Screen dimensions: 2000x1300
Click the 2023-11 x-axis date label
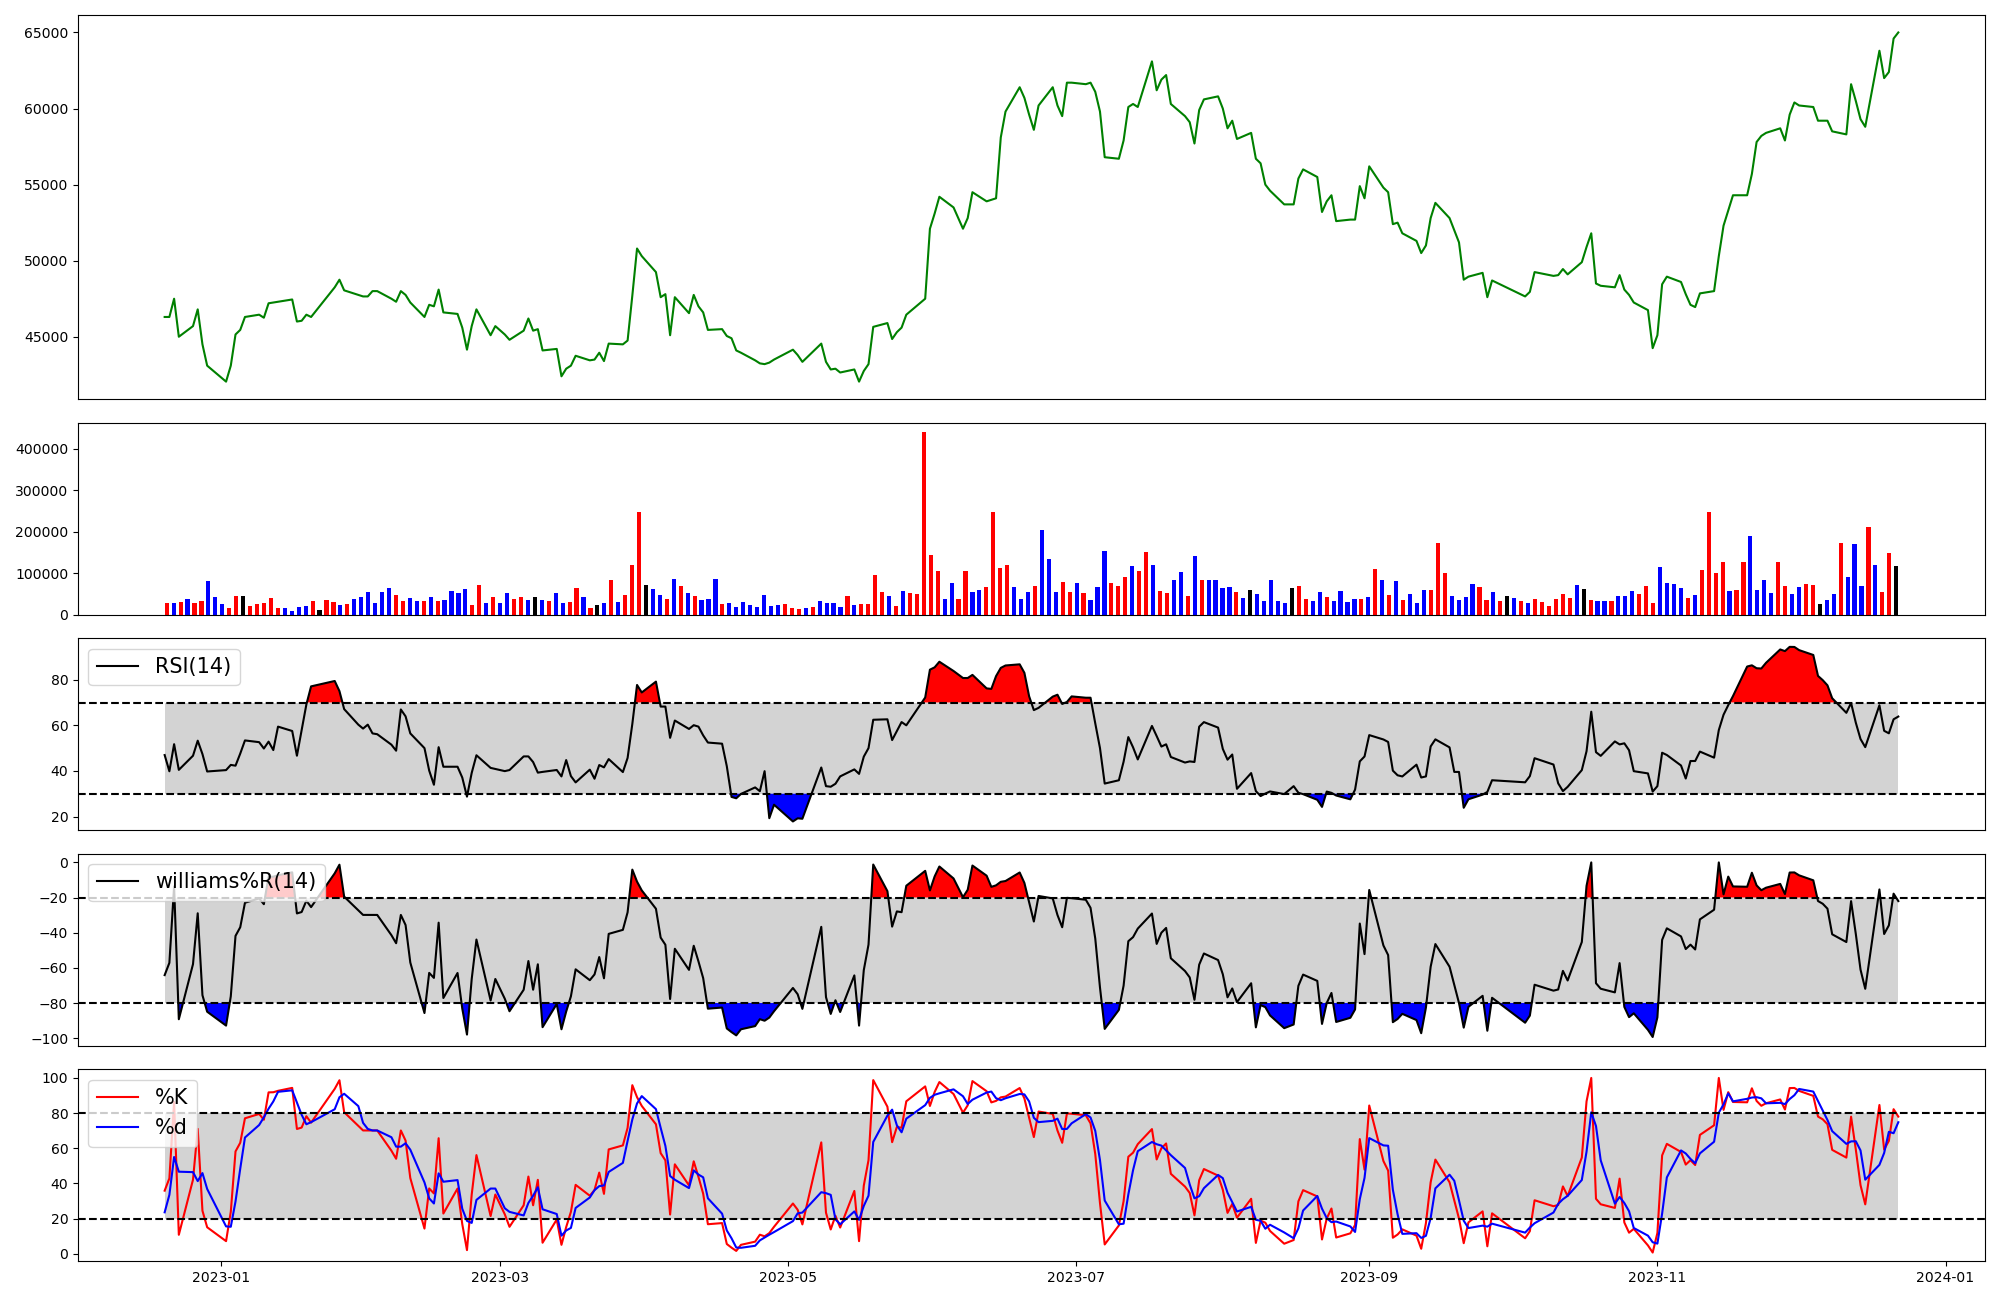pyautogui.click(x=1657, y=1277)
